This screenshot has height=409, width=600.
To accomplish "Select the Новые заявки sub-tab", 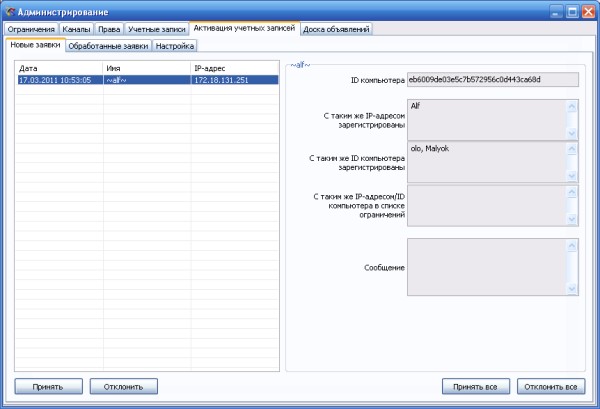I will tap(35, 46).
